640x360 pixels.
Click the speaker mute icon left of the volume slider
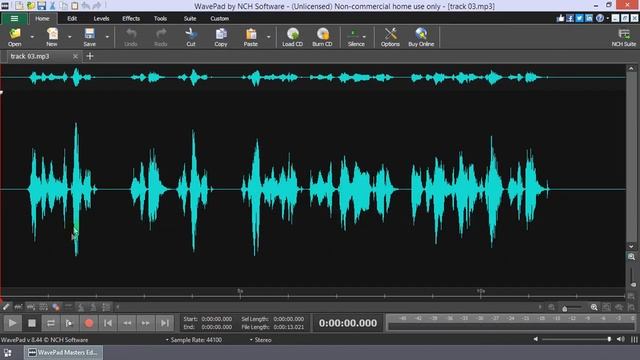click(536, 339)
